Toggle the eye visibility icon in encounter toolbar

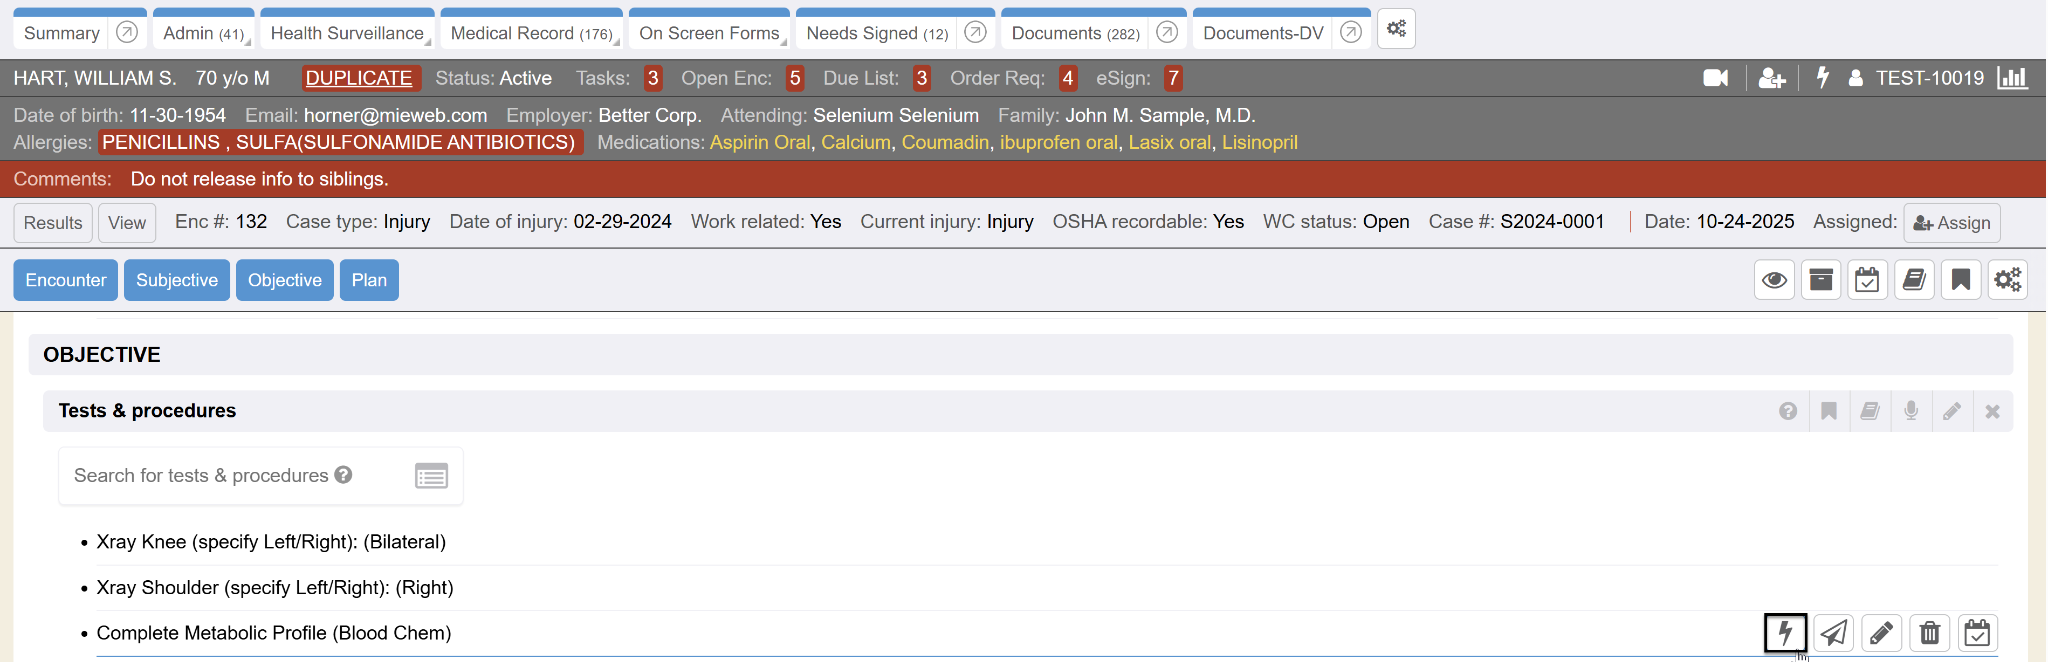[x=1774, y=280]
